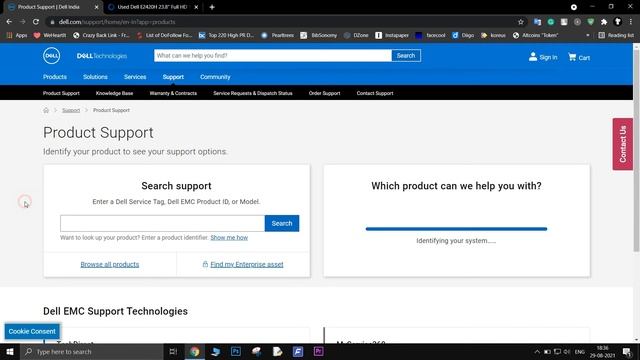The width and height of the screenshot is (640, 360).
Task: Bookmark this page with star icon
Action: [521, 22]
